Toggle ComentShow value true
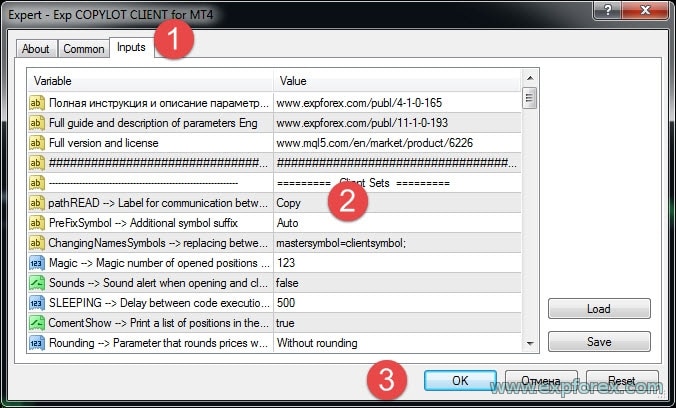The image size is (676, 408). click(x=285, y=323)
